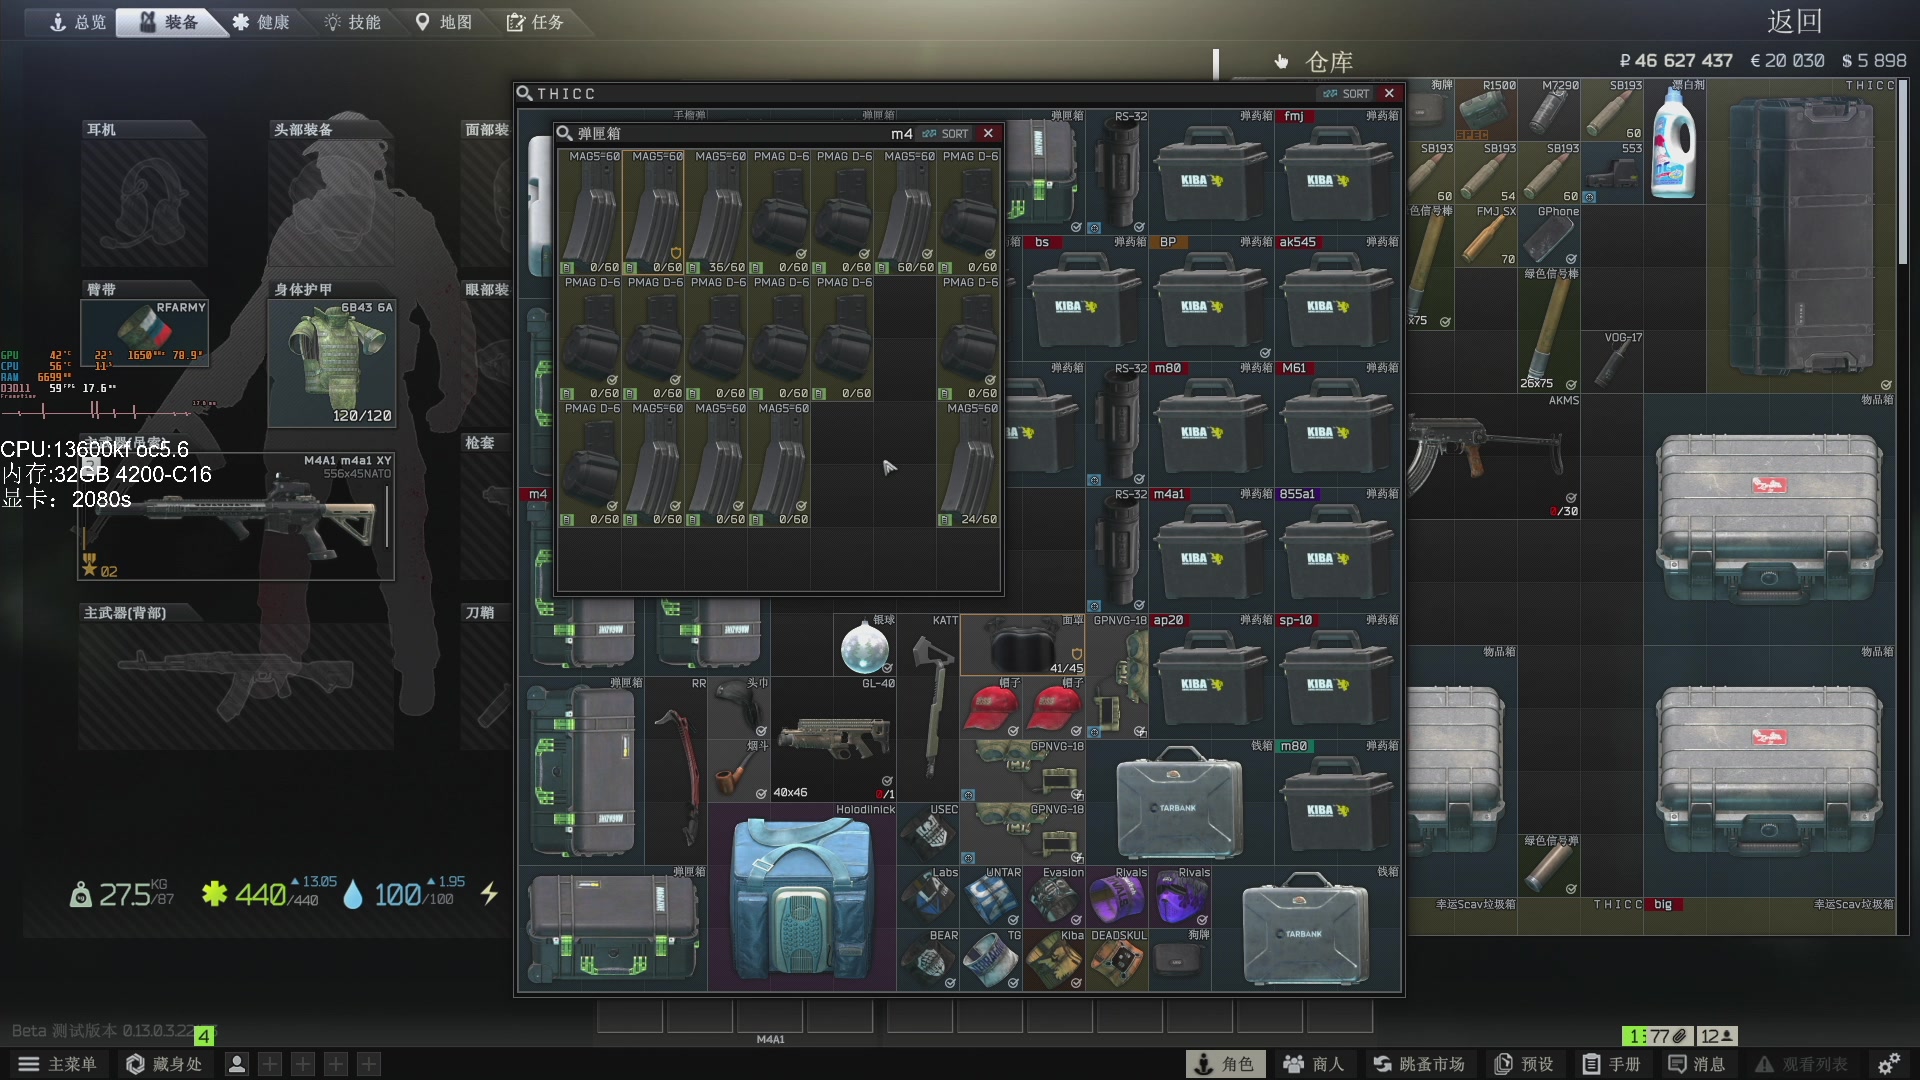This screenshot has width=1920, height=1080.
Task: Open the 手册 handbook
Action: [1611, 1064]
